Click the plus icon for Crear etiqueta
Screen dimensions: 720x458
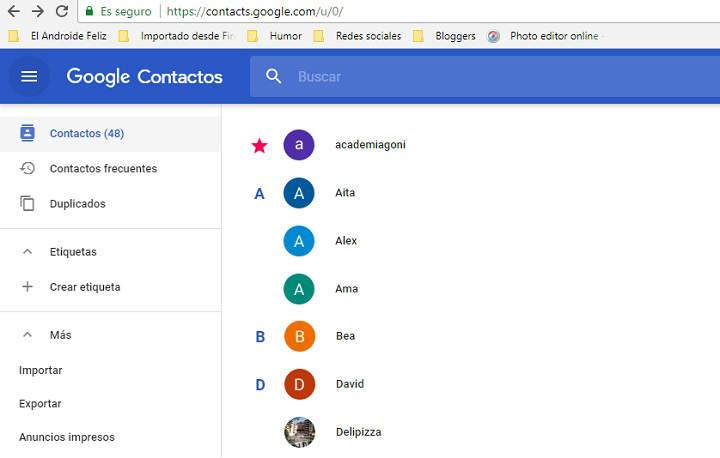point(28,287)
